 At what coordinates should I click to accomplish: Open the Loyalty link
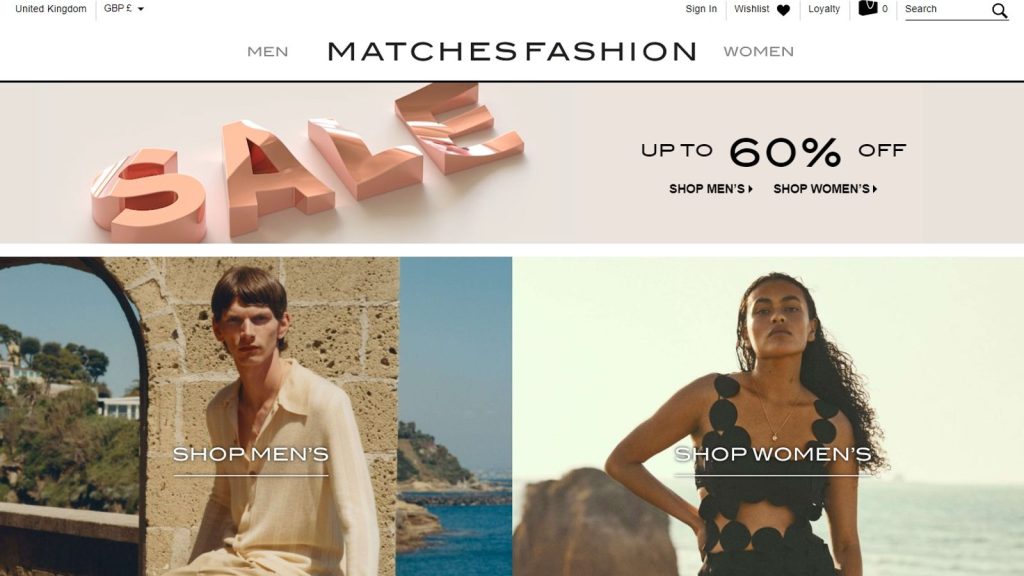824,8
